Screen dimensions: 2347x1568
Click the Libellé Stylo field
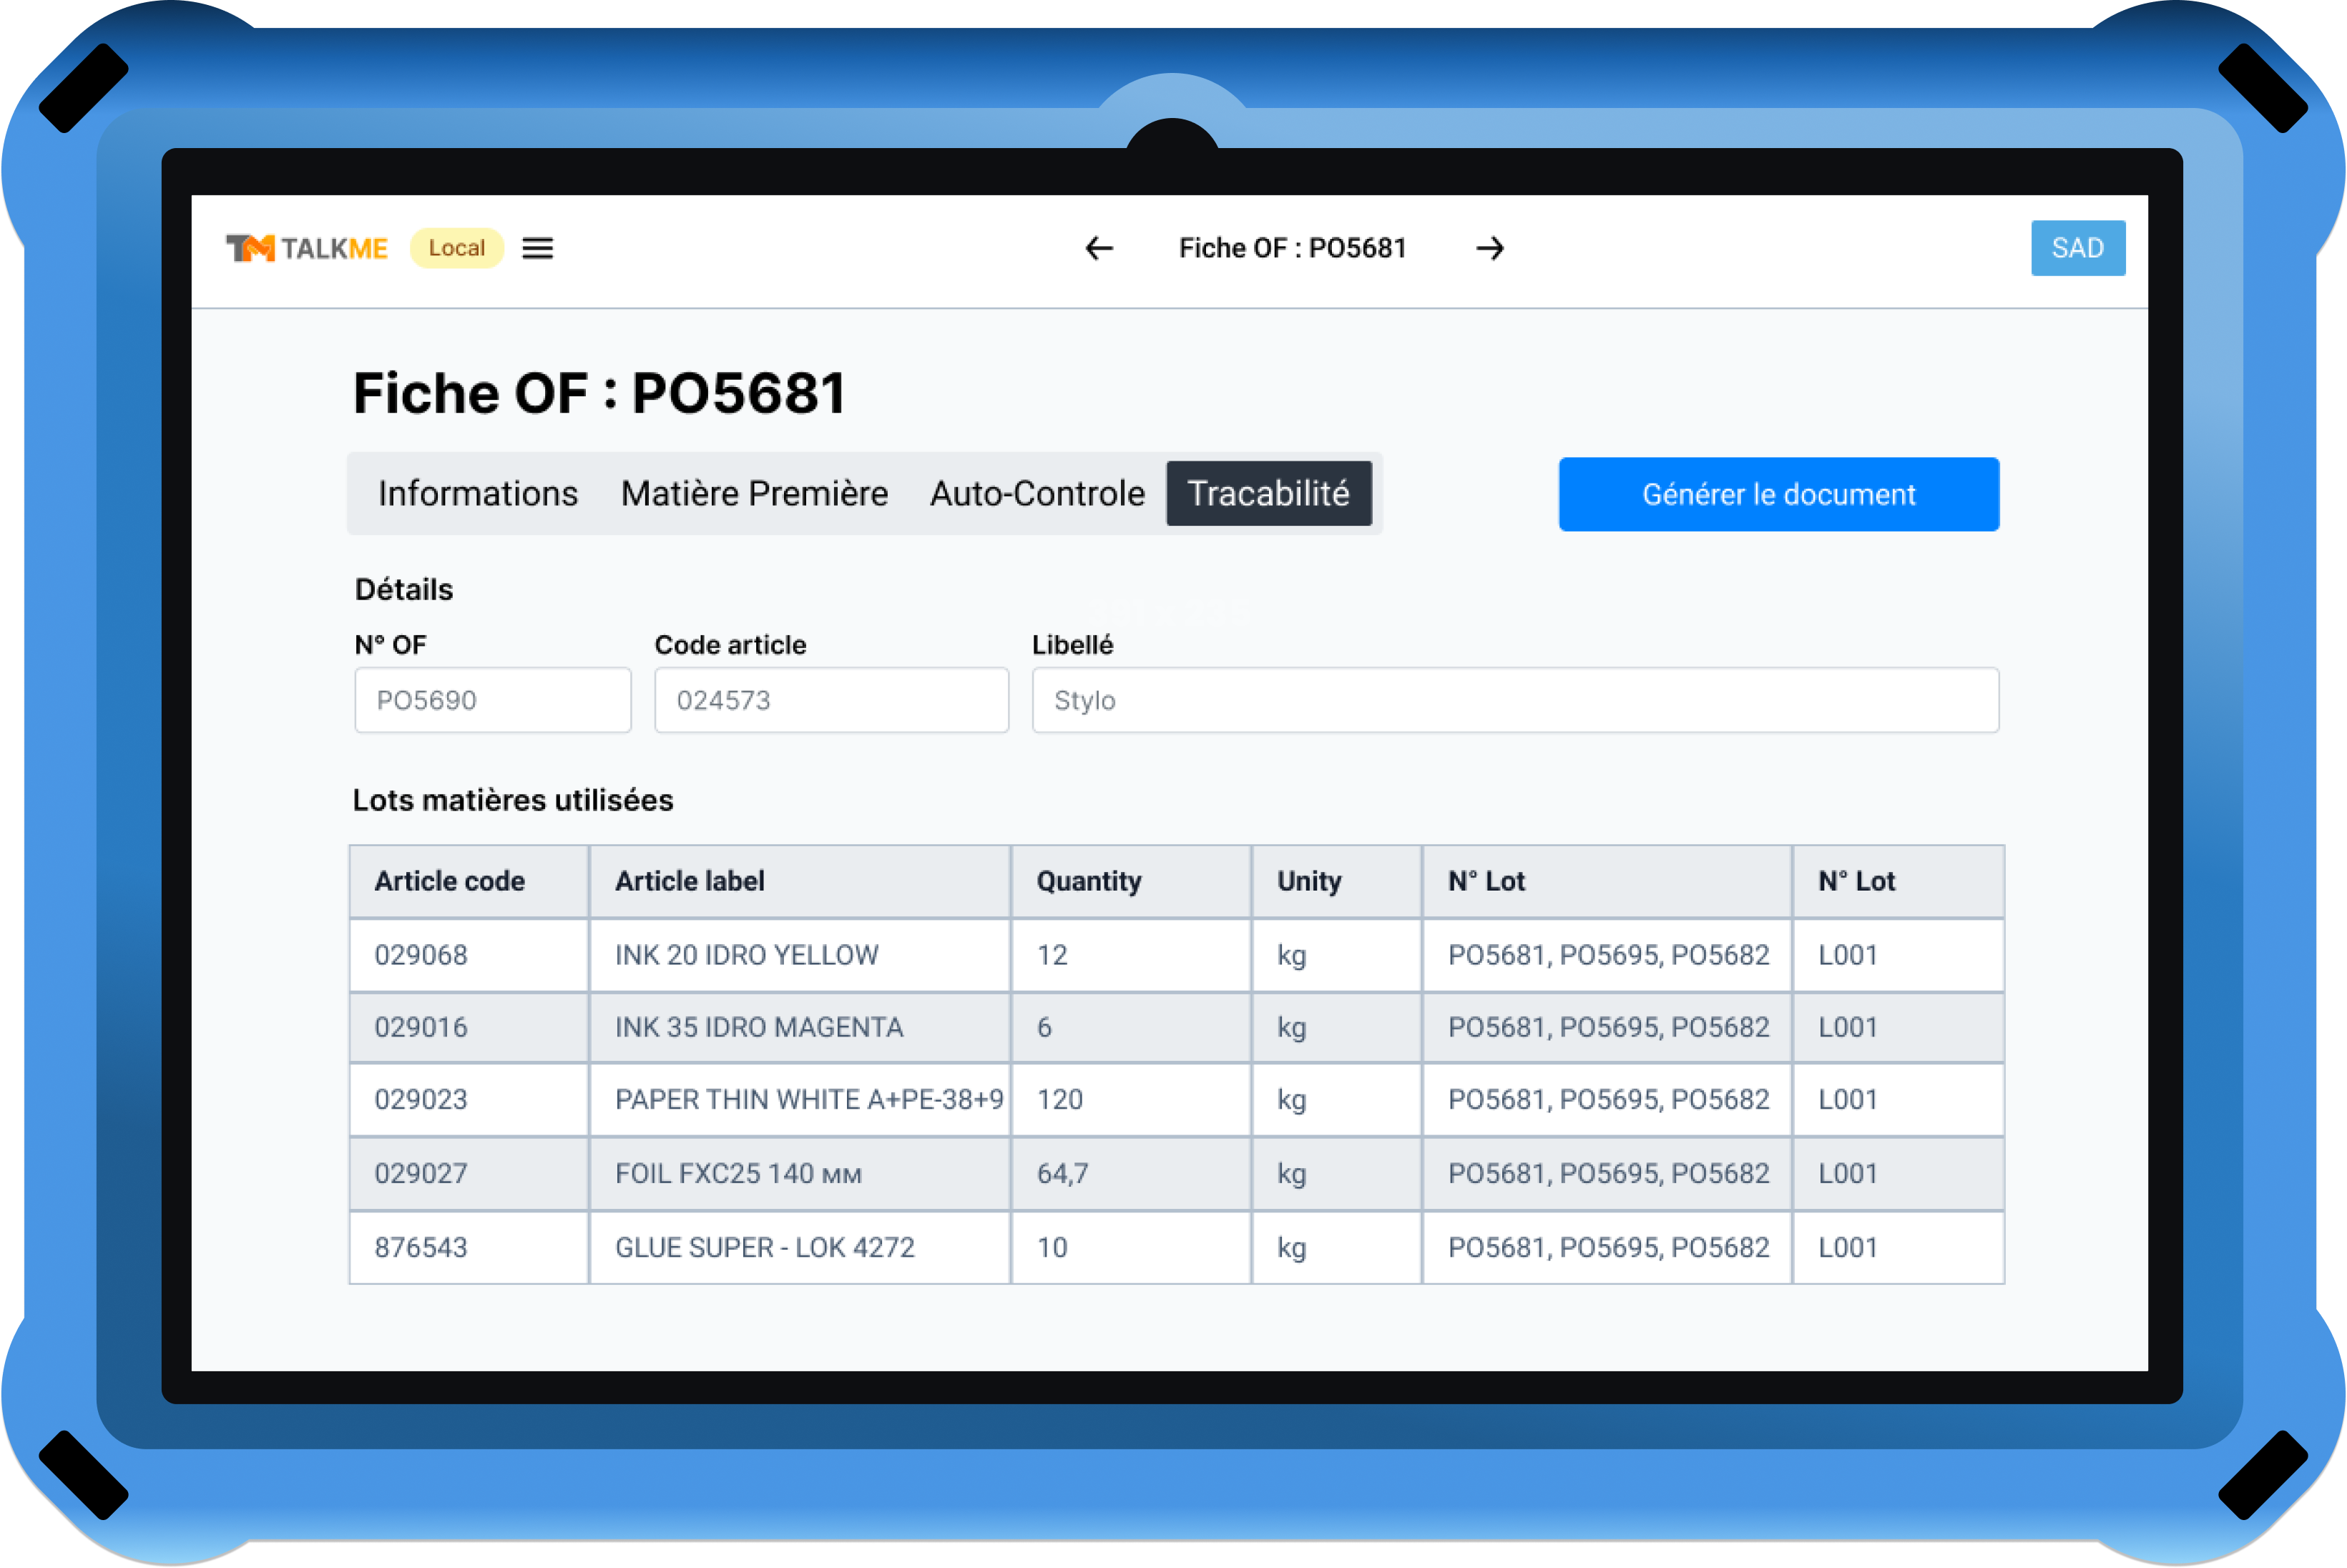point(1514,700)
